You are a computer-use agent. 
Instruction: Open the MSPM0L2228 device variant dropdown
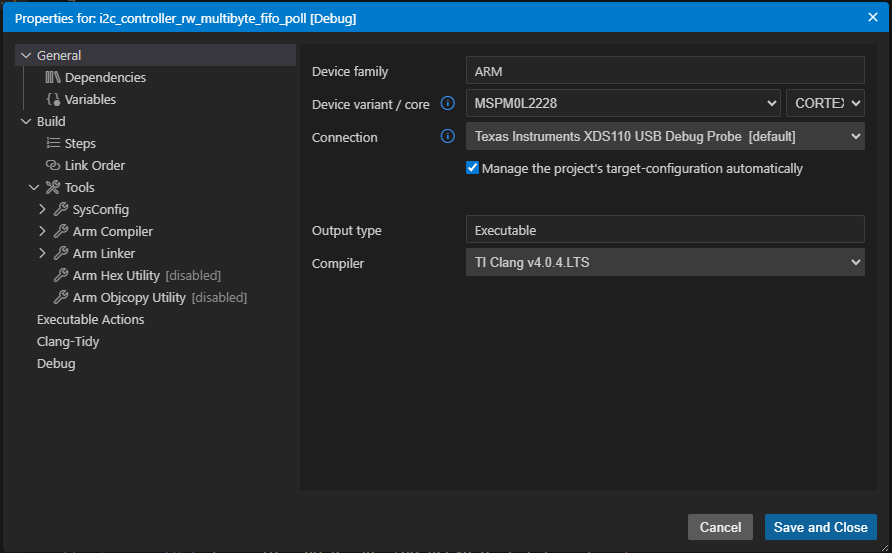[x=623, y=103]
